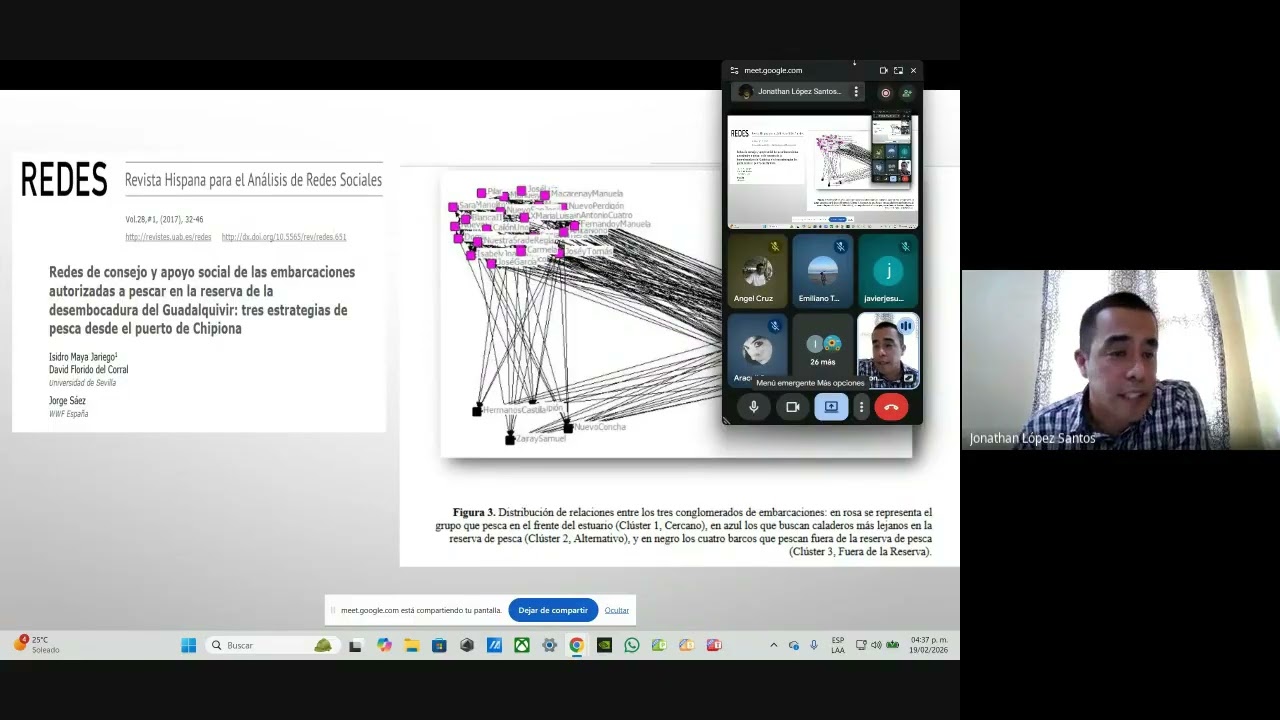Click the site info icon beside meet.google.com
The width and height of the screenshot is (1280, 720).
[734, 70]
